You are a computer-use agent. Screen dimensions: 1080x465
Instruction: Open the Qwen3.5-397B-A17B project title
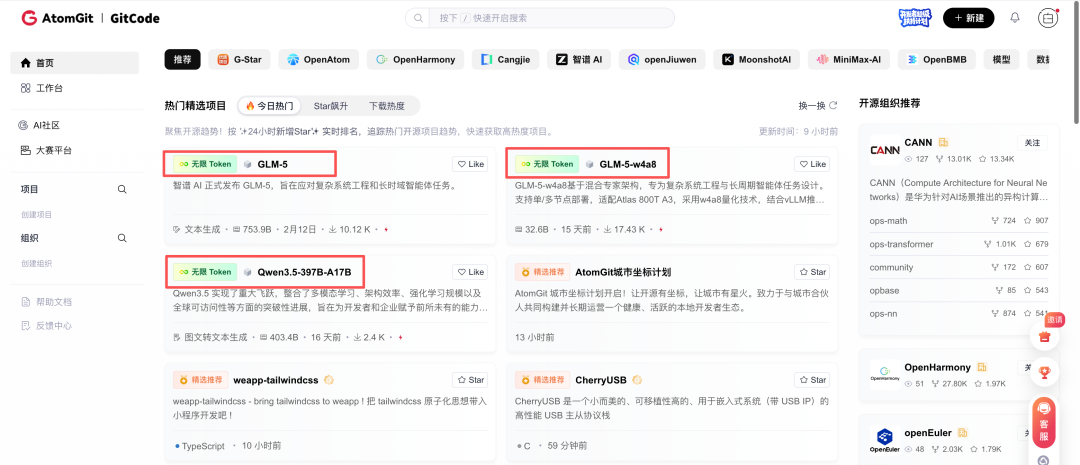pos(304,272)
